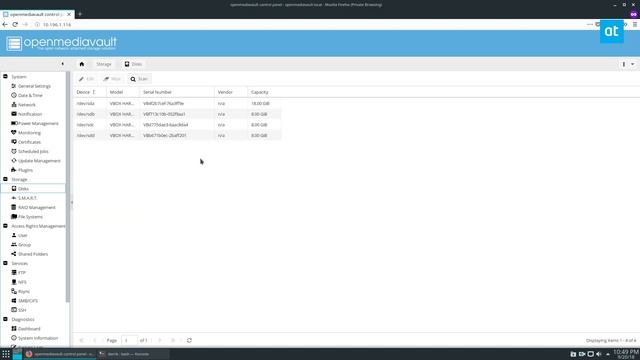Collapse the System tree section
Image resolution: width=640 pixels, height=360 pixels.
pos(5,76)
